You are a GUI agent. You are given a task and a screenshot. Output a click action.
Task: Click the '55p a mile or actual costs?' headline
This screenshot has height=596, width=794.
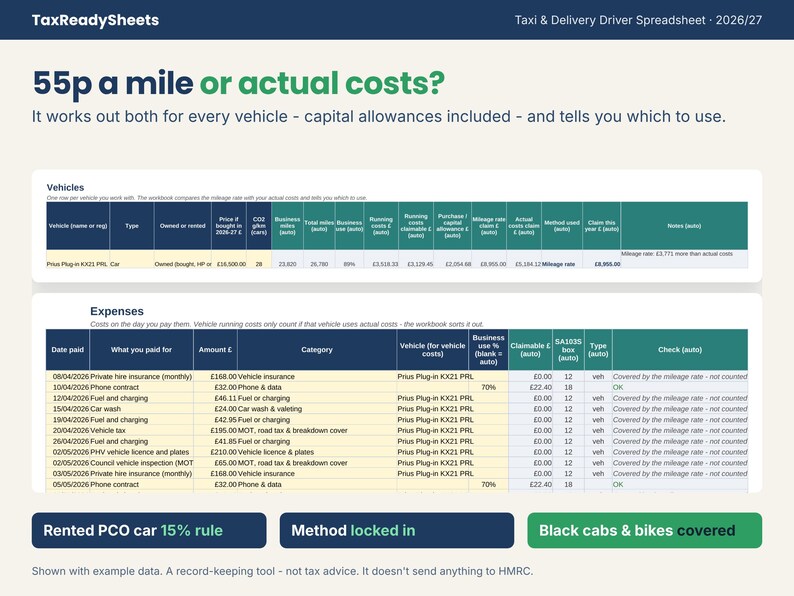[239, 83]
